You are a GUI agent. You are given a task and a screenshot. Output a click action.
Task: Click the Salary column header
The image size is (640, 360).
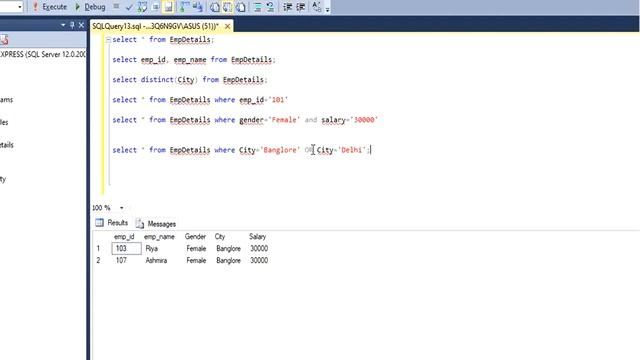[258, 237]
